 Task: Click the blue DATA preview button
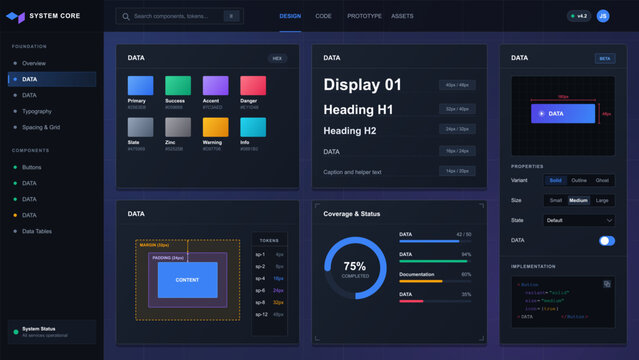click(563, 114)
